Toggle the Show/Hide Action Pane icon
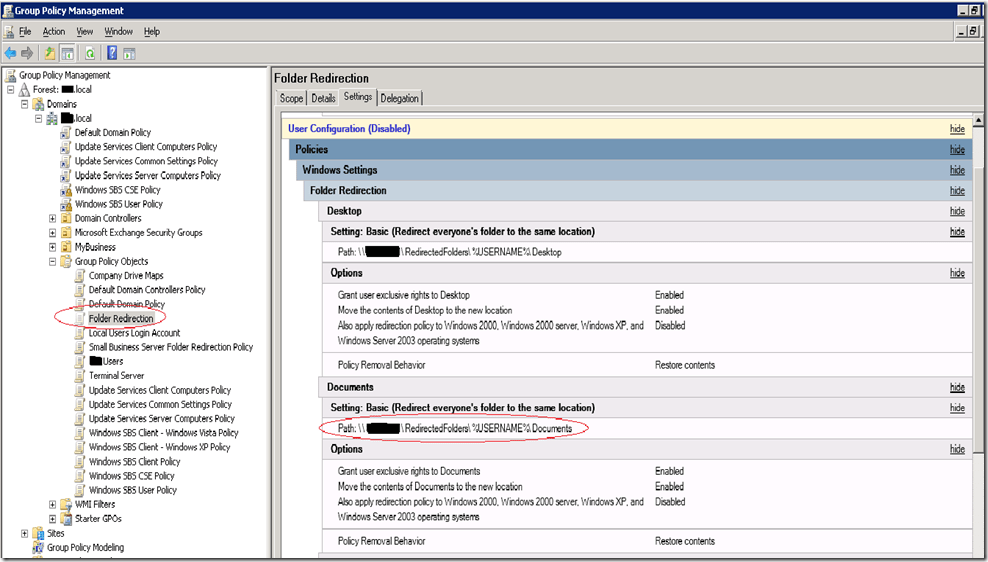This screenshot has height=562, width=988. tap(129, 53)
